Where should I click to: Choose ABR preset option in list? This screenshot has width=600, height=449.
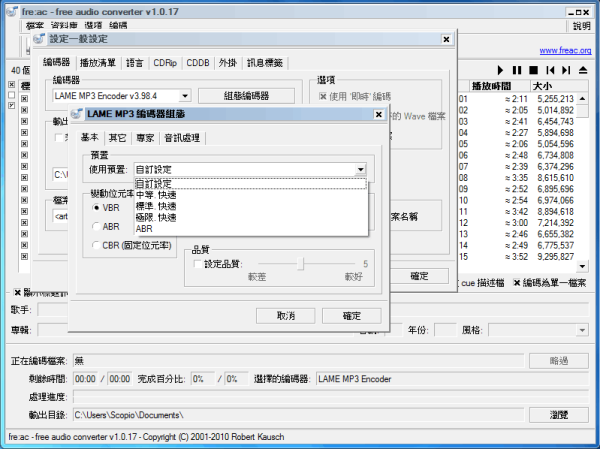[x=251, y=229]
